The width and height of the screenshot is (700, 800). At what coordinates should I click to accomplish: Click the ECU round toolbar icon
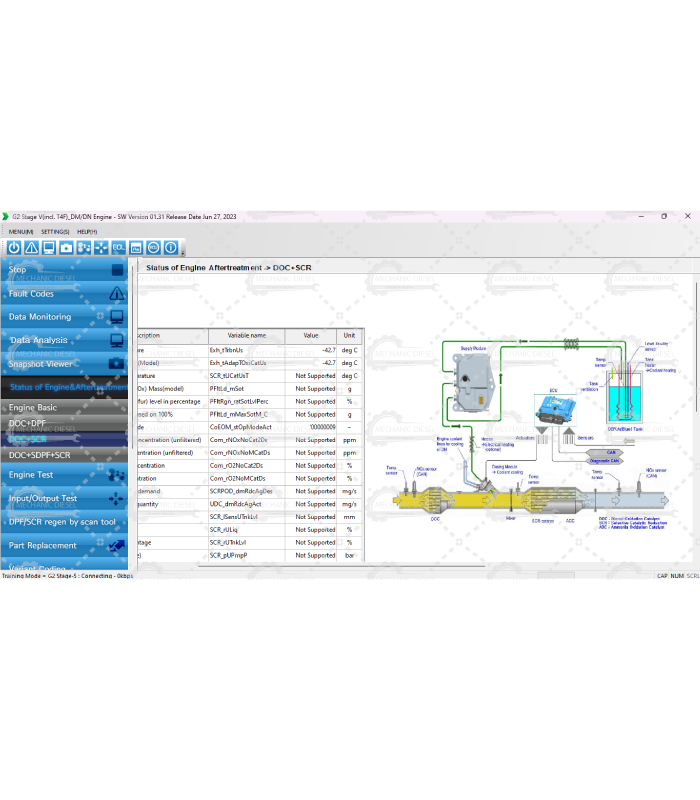click(x=153, y=248)
